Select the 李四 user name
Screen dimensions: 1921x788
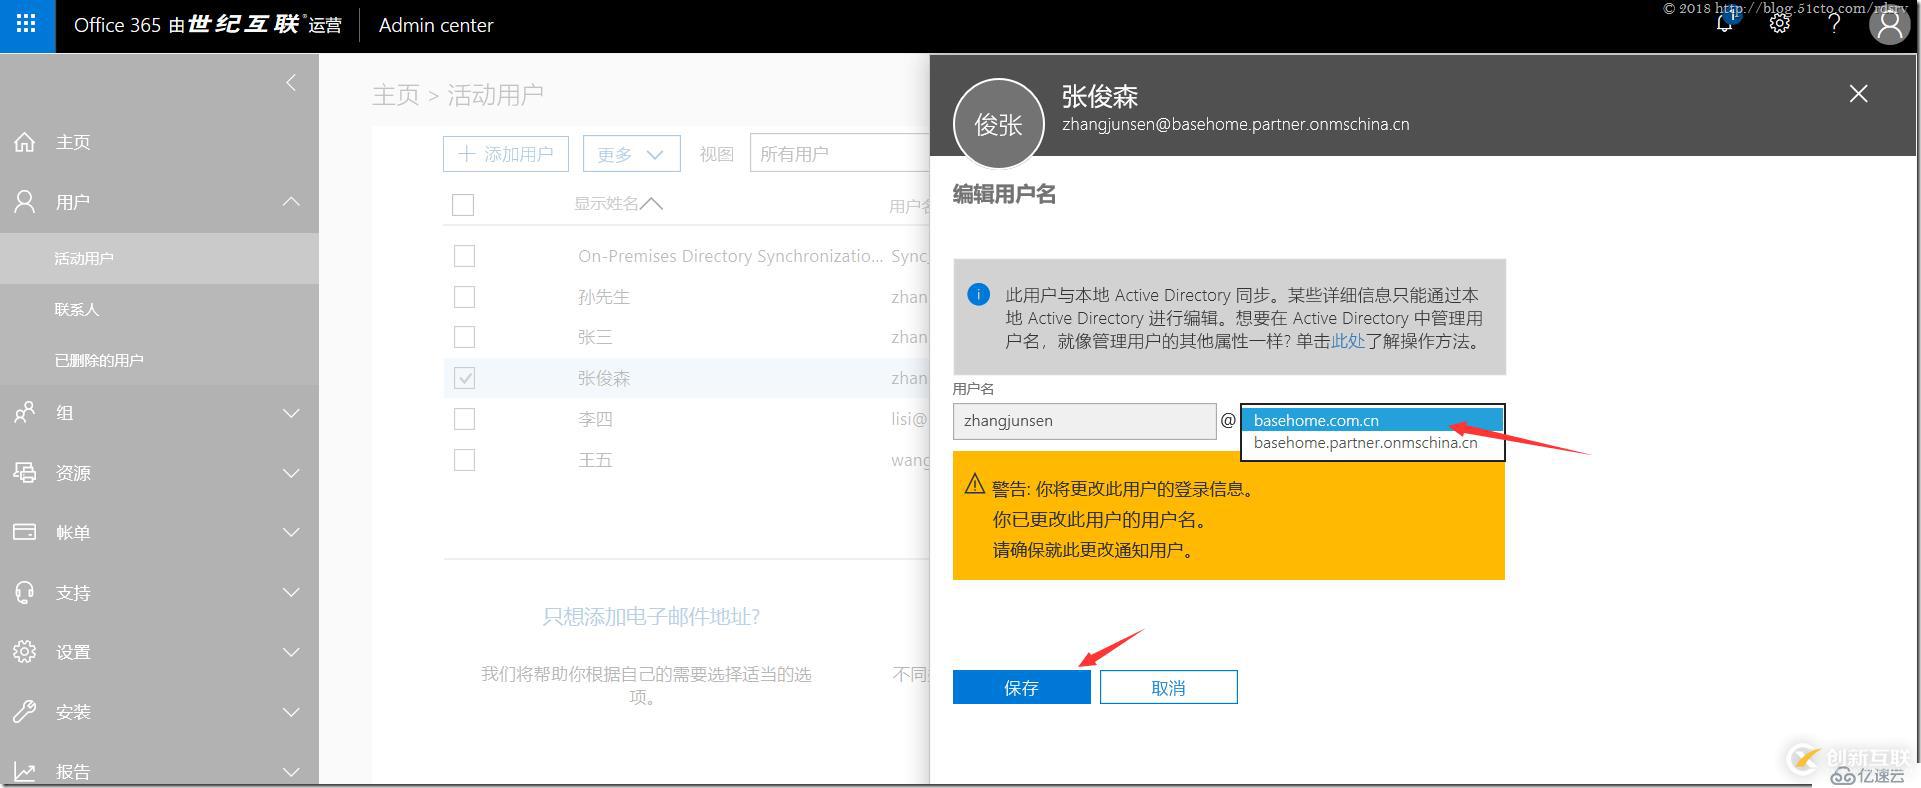click(595, 419)
